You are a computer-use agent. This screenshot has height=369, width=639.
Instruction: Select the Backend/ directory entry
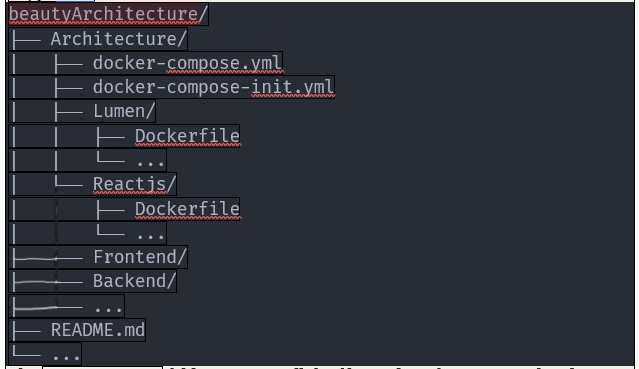[x=134, y=281]
